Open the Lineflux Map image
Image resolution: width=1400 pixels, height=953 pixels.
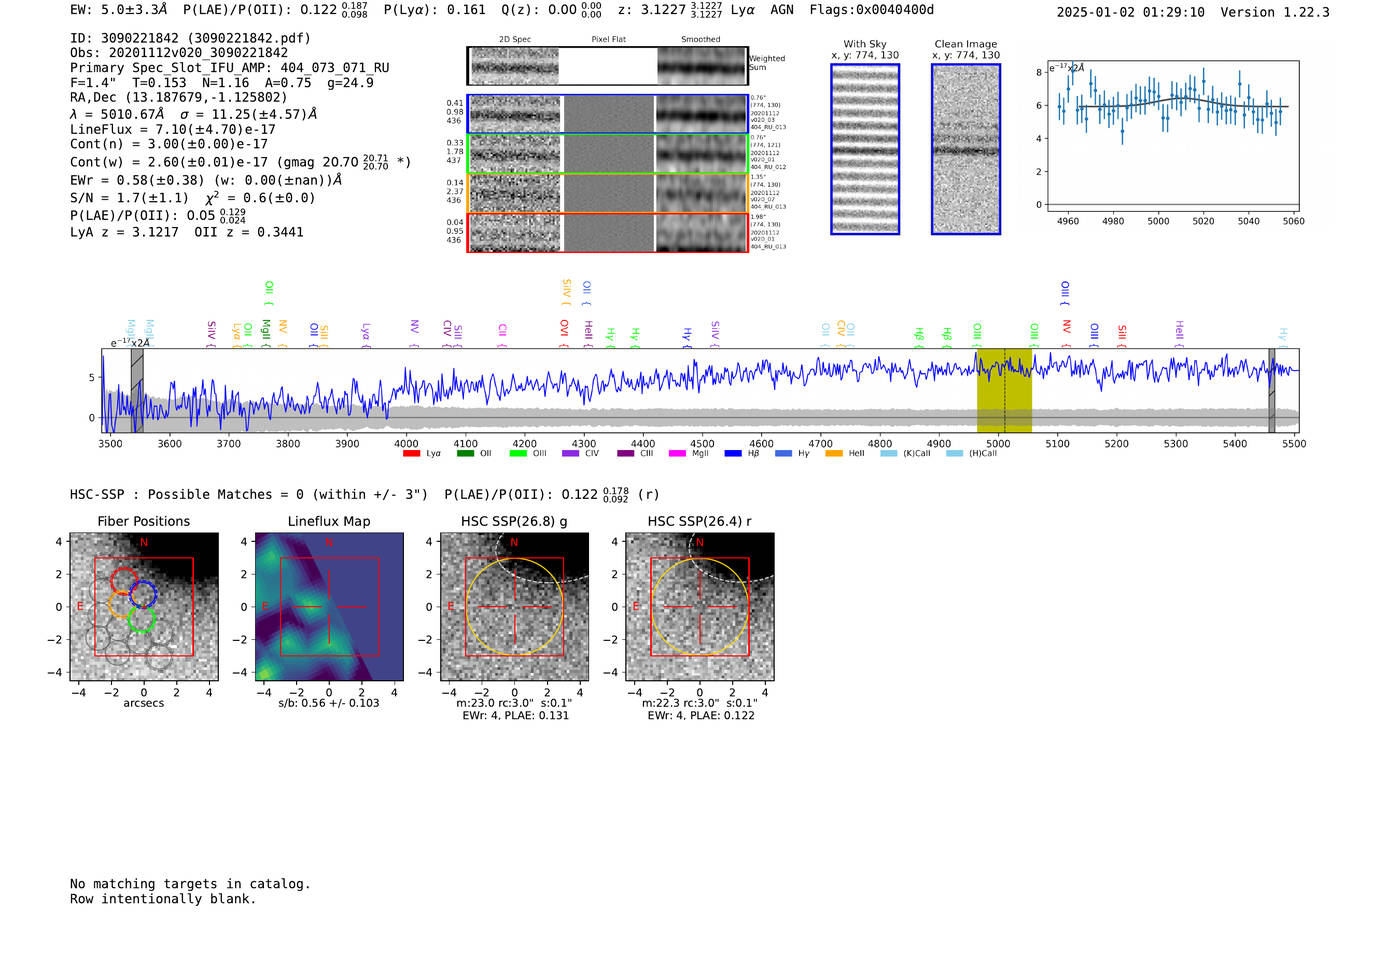tap(329, 607)
